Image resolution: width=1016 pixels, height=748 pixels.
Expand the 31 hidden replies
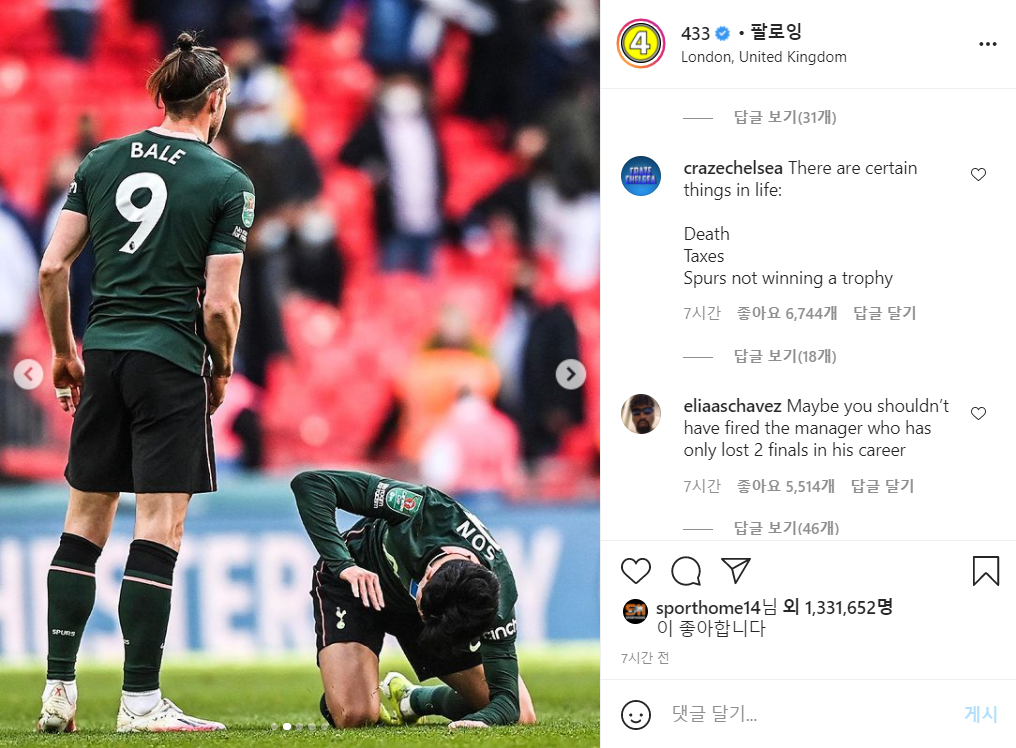point(785,117)
